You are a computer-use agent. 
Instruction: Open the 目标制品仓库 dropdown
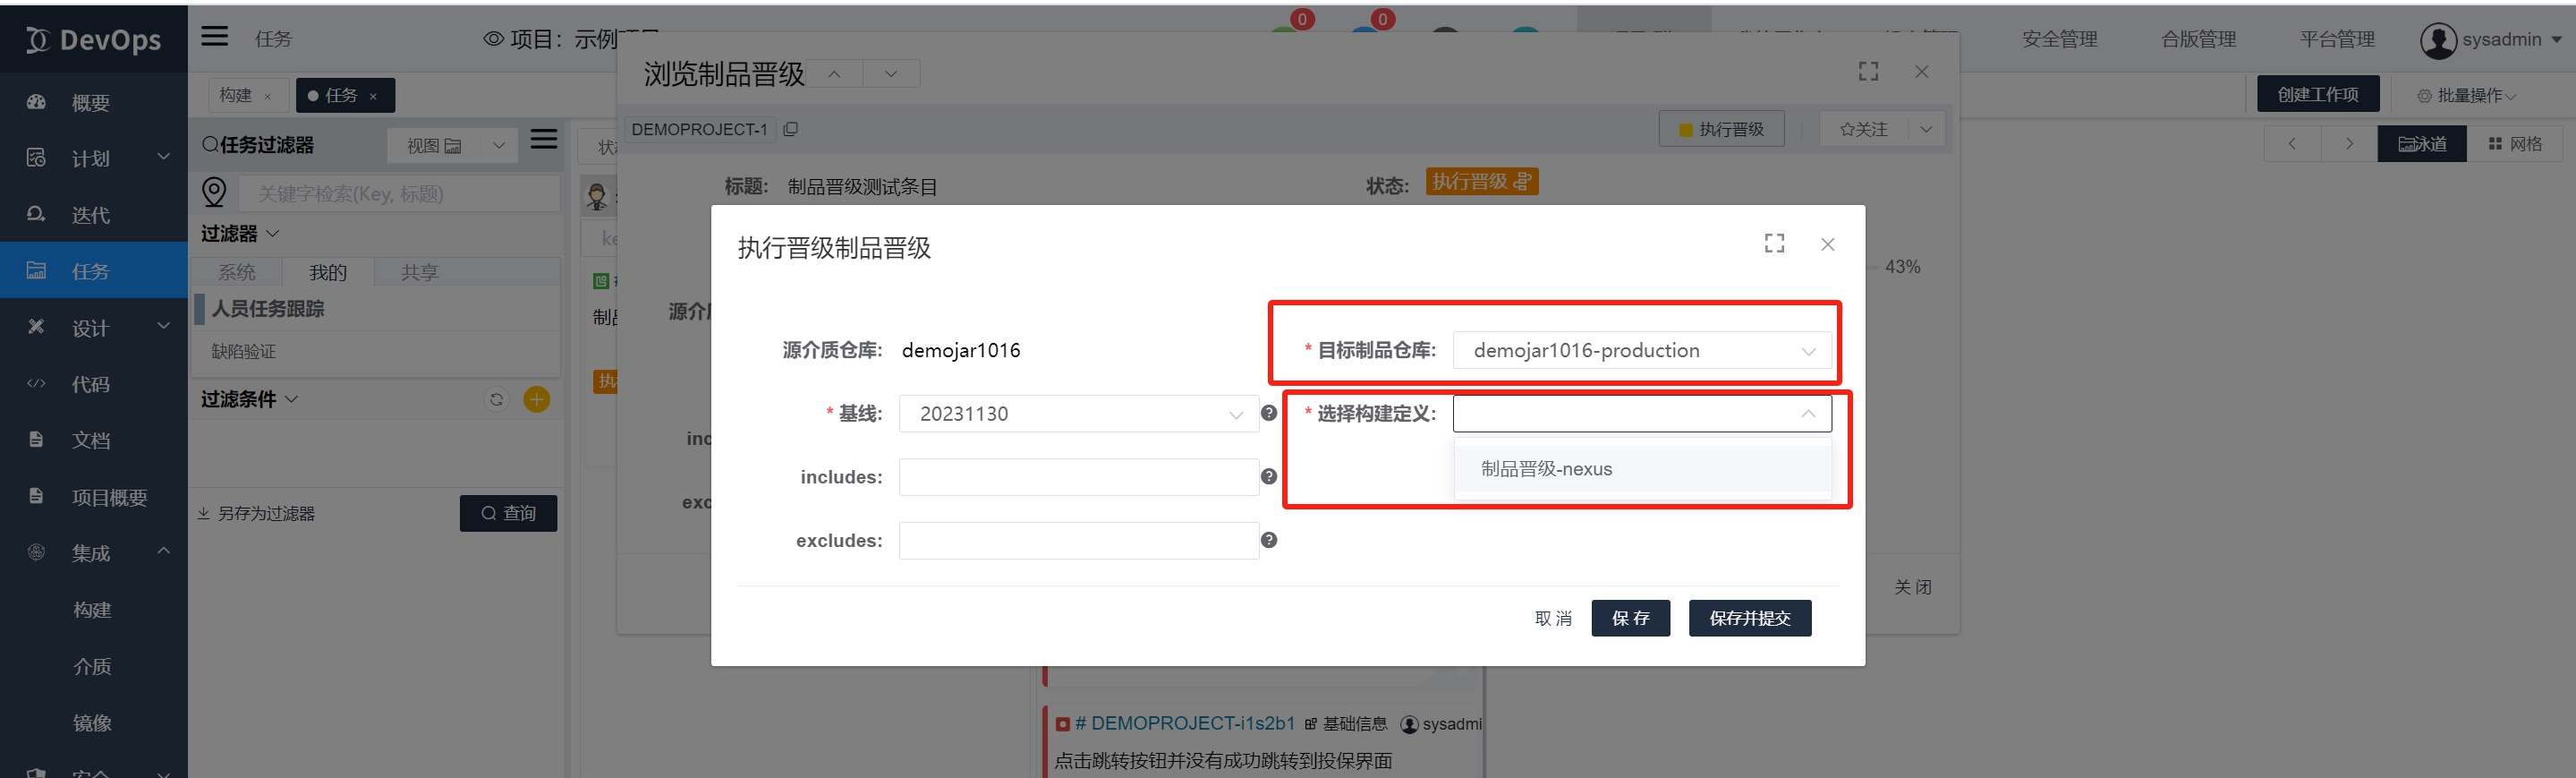click(x=1641, y=351)
